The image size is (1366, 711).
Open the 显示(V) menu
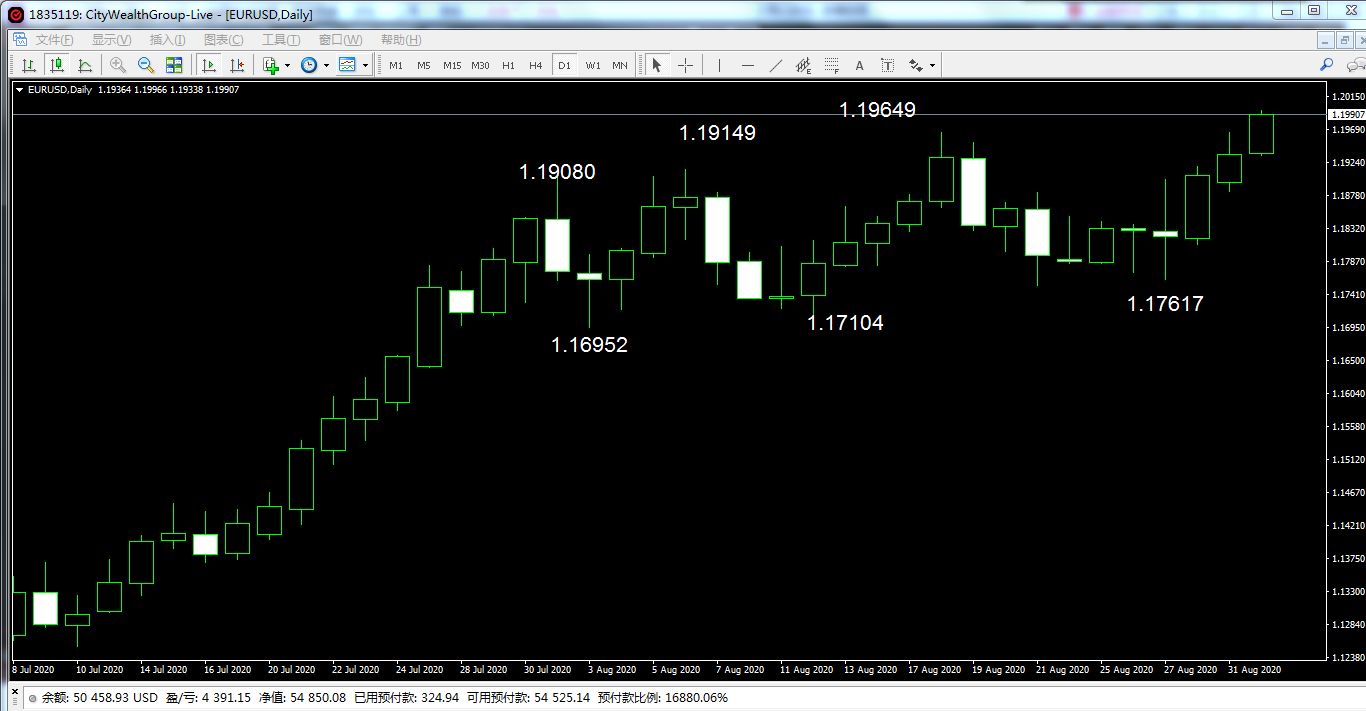[x=111, y=40]
